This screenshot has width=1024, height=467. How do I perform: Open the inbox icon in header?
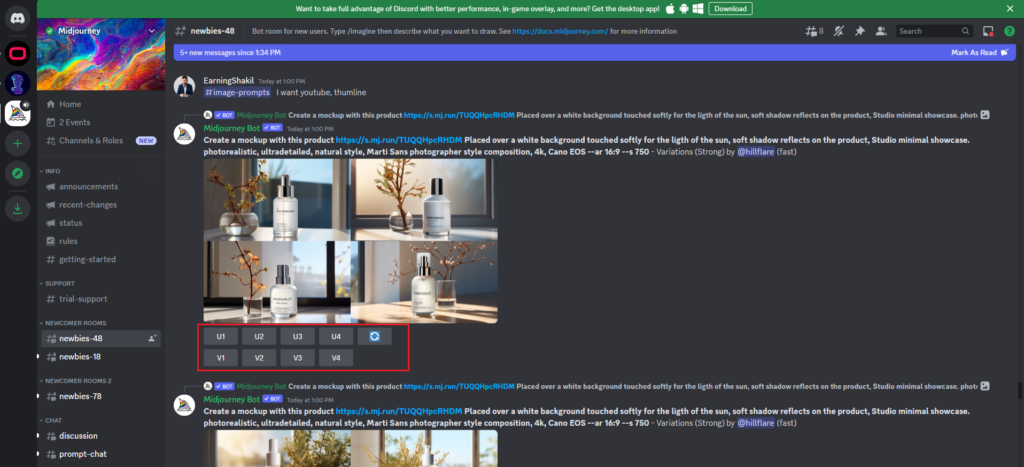tap(988, 31)
